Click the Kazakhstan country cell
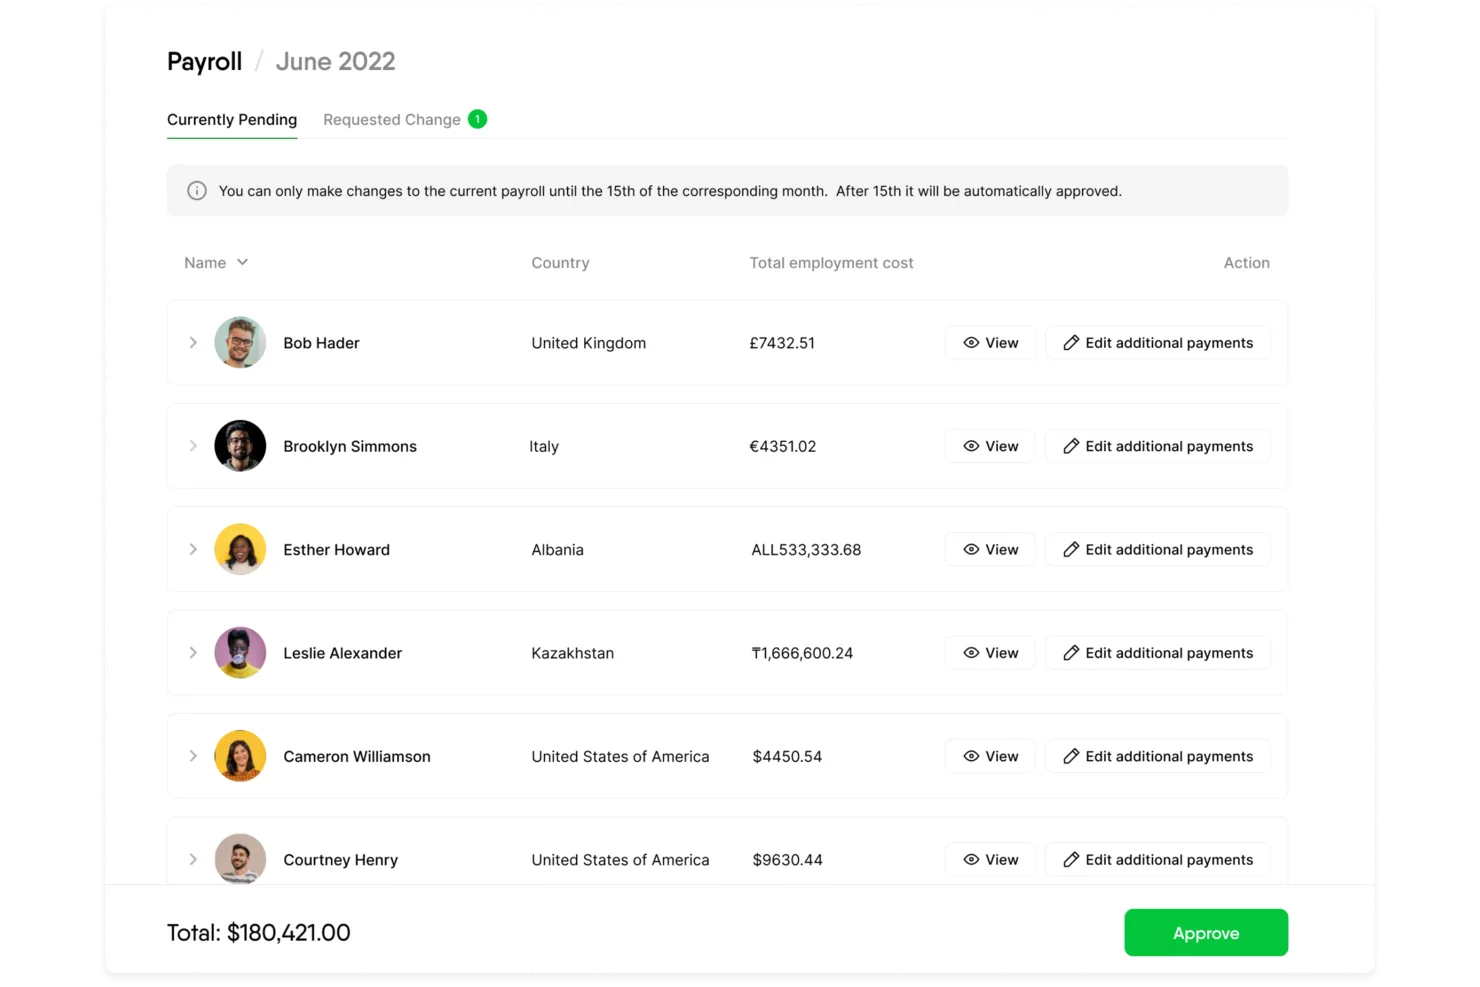 click(x=572, y=653)
